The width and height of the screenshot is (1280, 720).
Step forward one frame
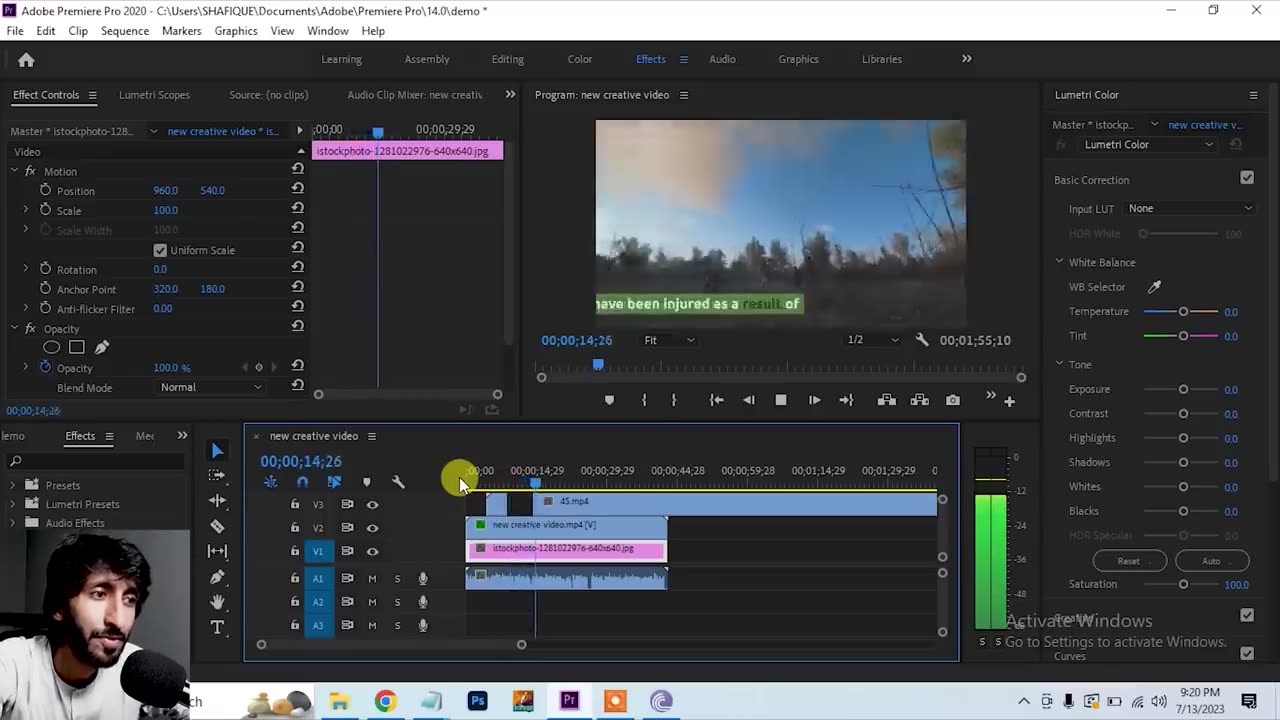pos(814,400)
